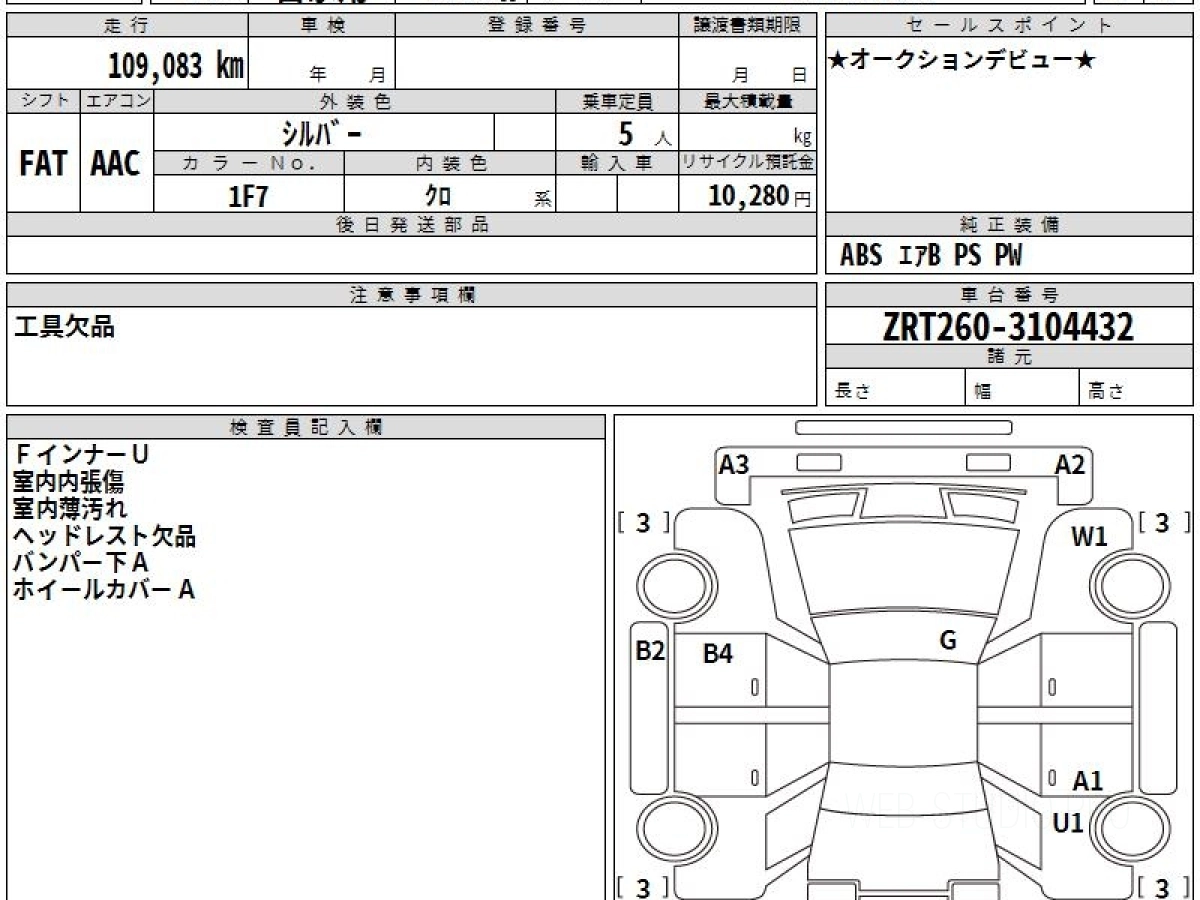Select the 長さ dimension cell
This screenshot has width=1200, height=900.
click(x=896, y=388)
